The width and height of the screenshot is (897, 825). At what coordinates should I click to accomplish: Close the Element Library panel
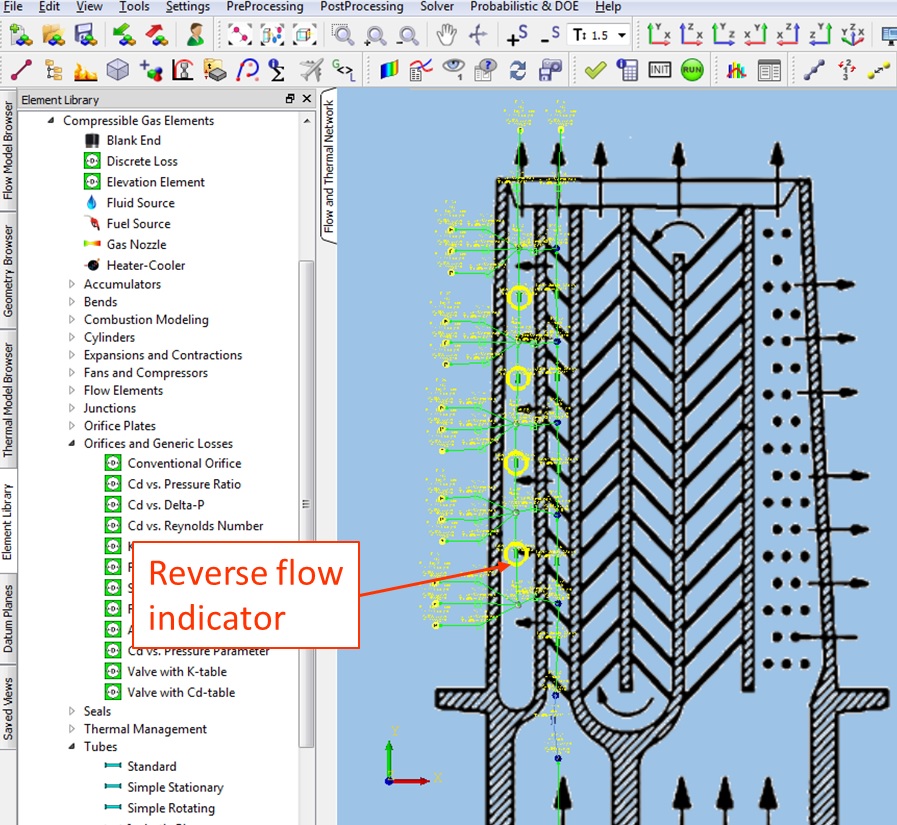[306, 99]
